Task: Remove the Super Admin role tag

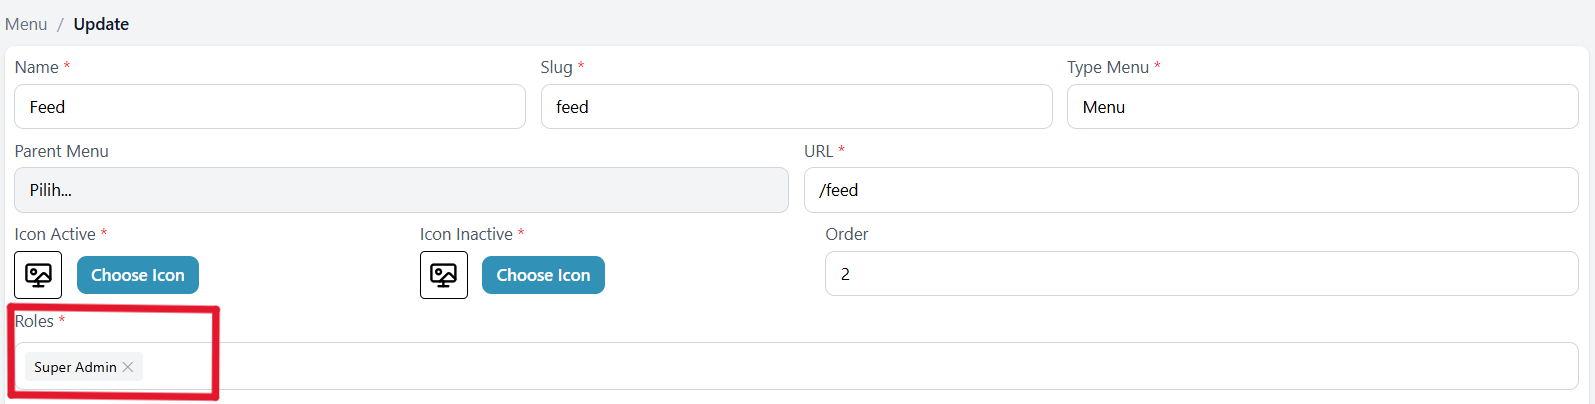Action: click(128, 367)
